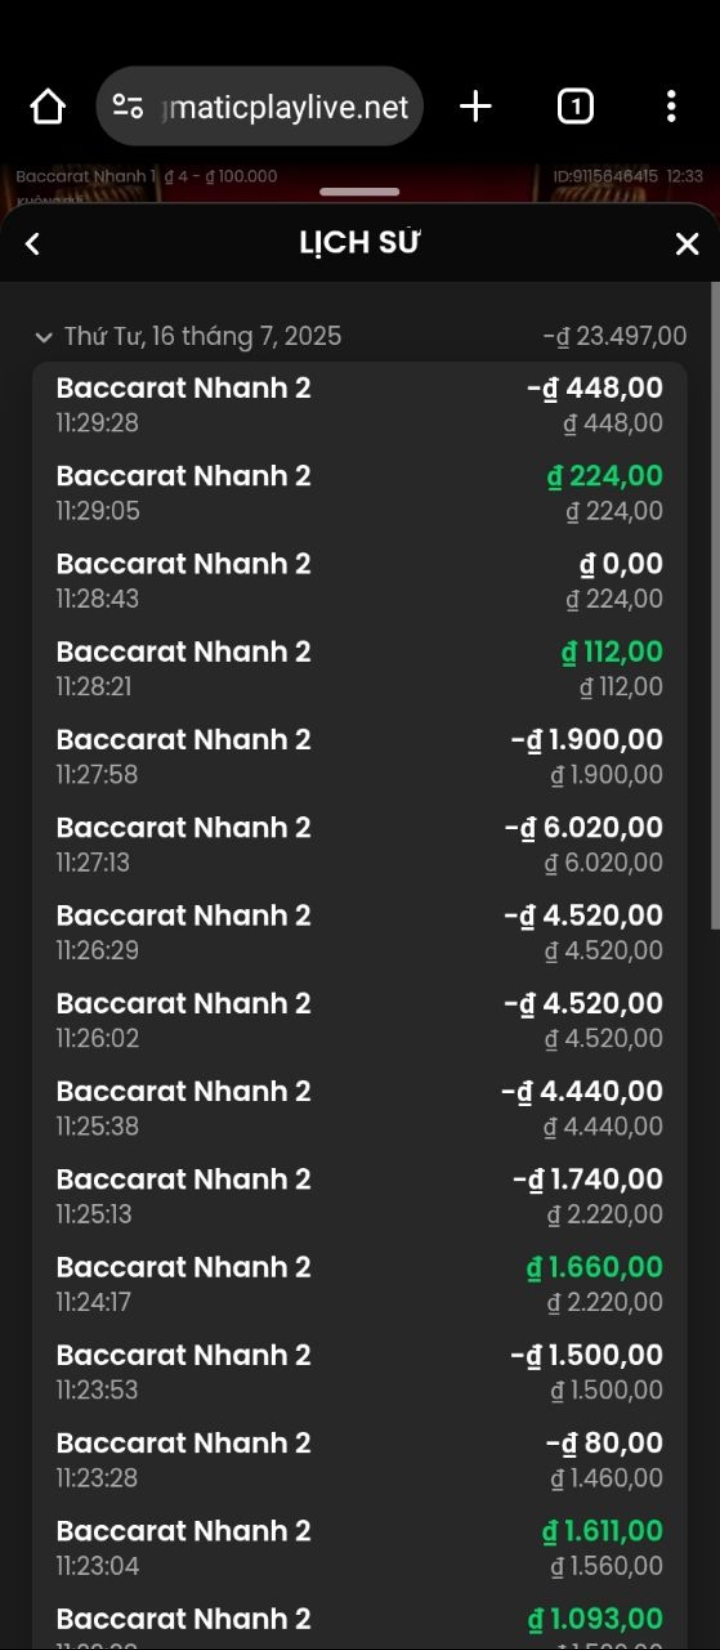720x1650 pixels.
Task: Open the browser three-dot menu
Action: (671, 106)
